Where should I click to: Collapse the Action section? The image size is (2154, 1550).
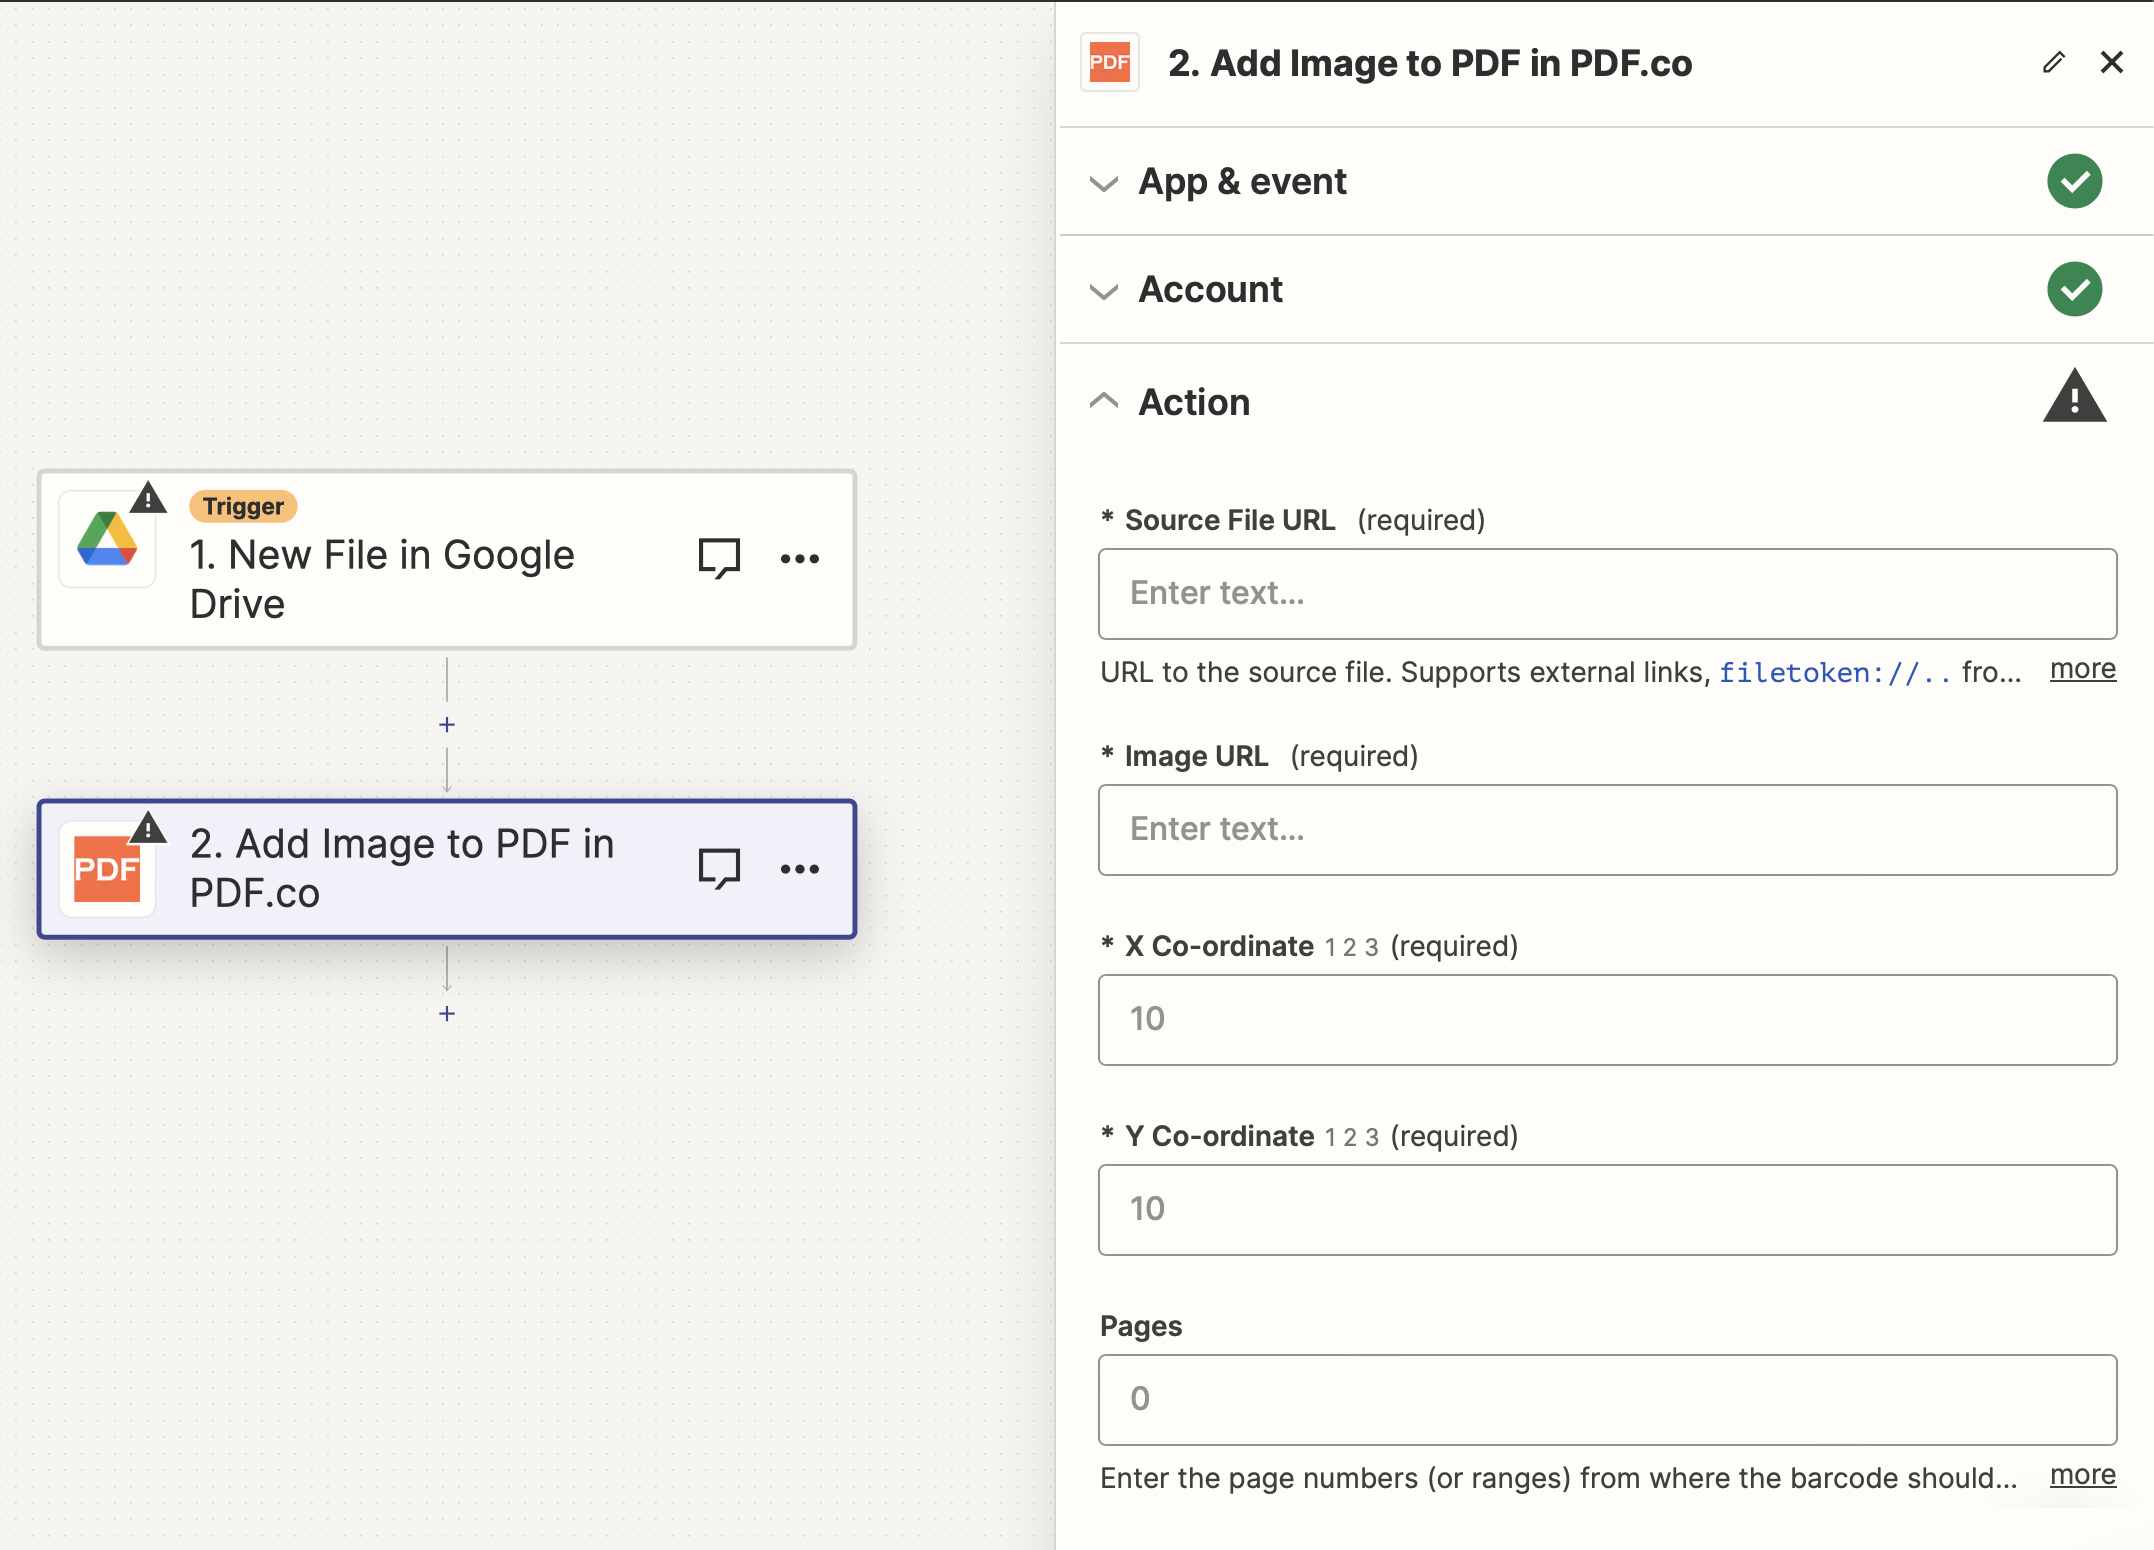(1104, 400)
